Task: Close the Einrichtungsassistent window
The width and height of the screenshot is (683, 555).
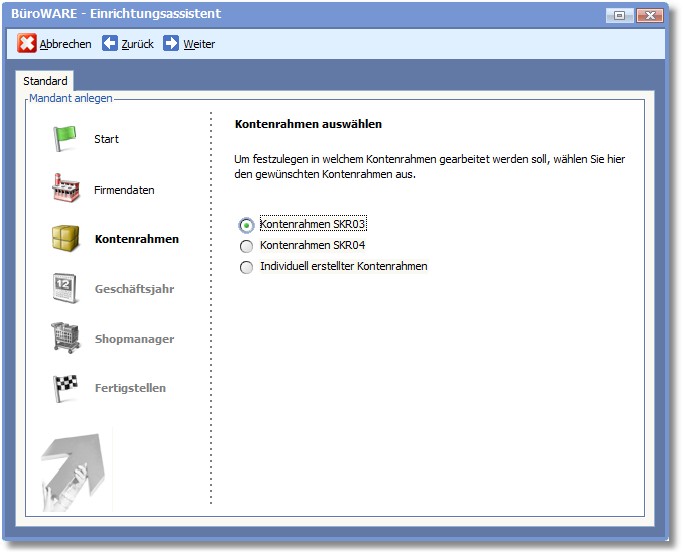Action: pyautogui.click(x=649, y=15)
